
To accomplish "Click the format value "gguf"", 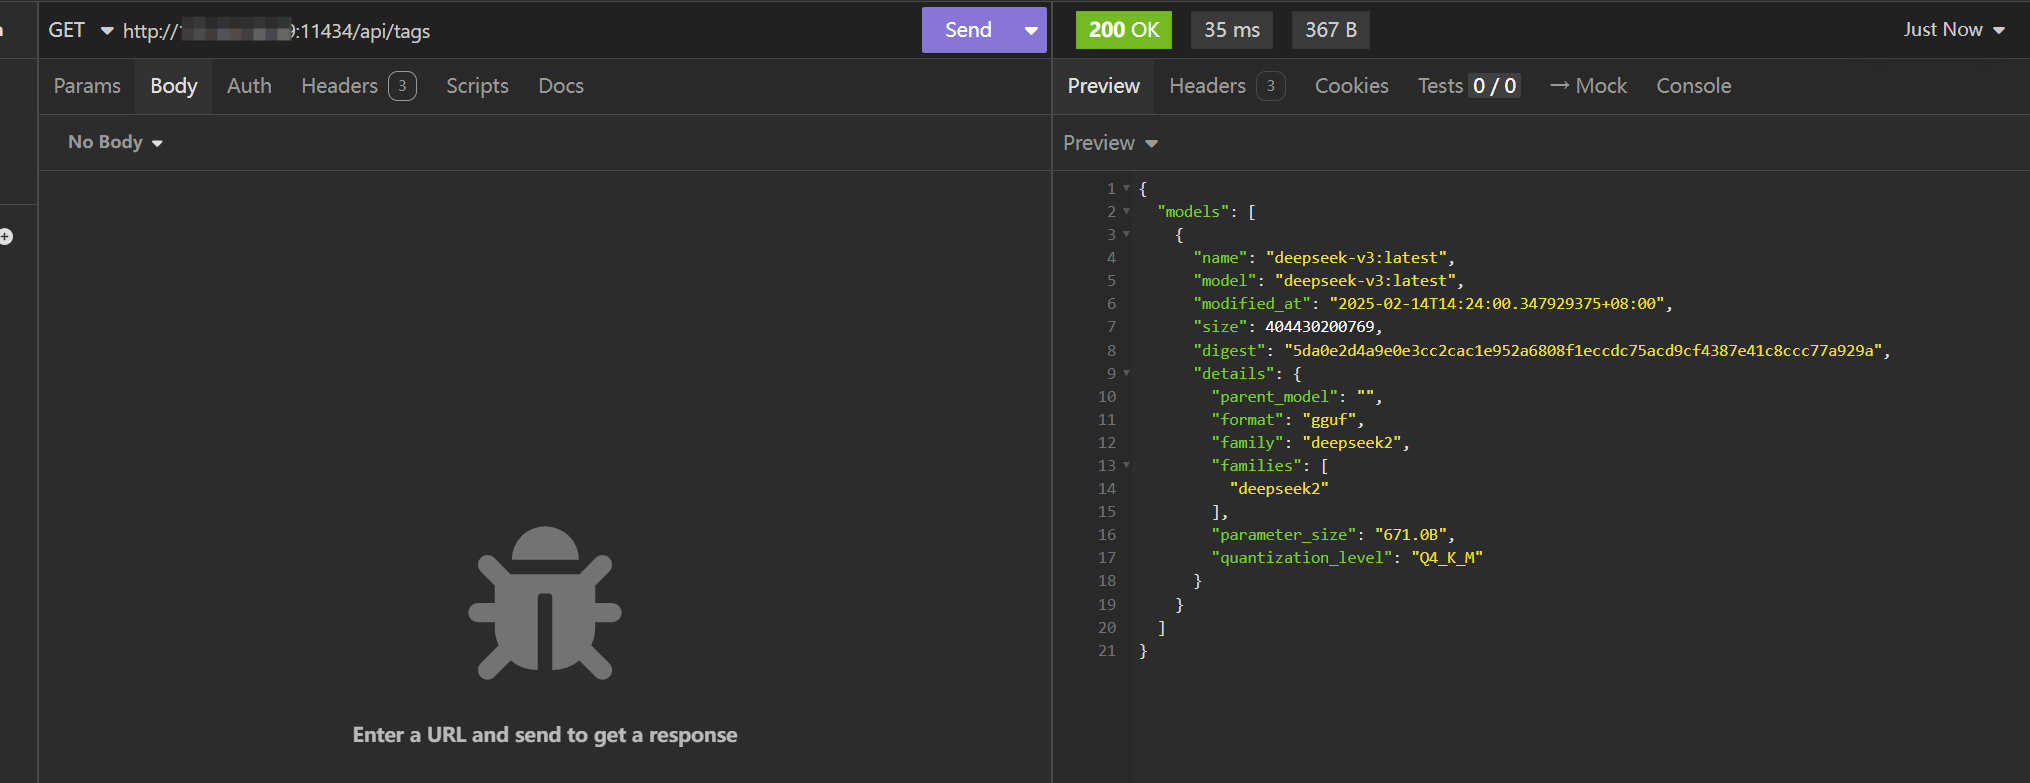I will pyautogui.click(x=1329, y=420).
